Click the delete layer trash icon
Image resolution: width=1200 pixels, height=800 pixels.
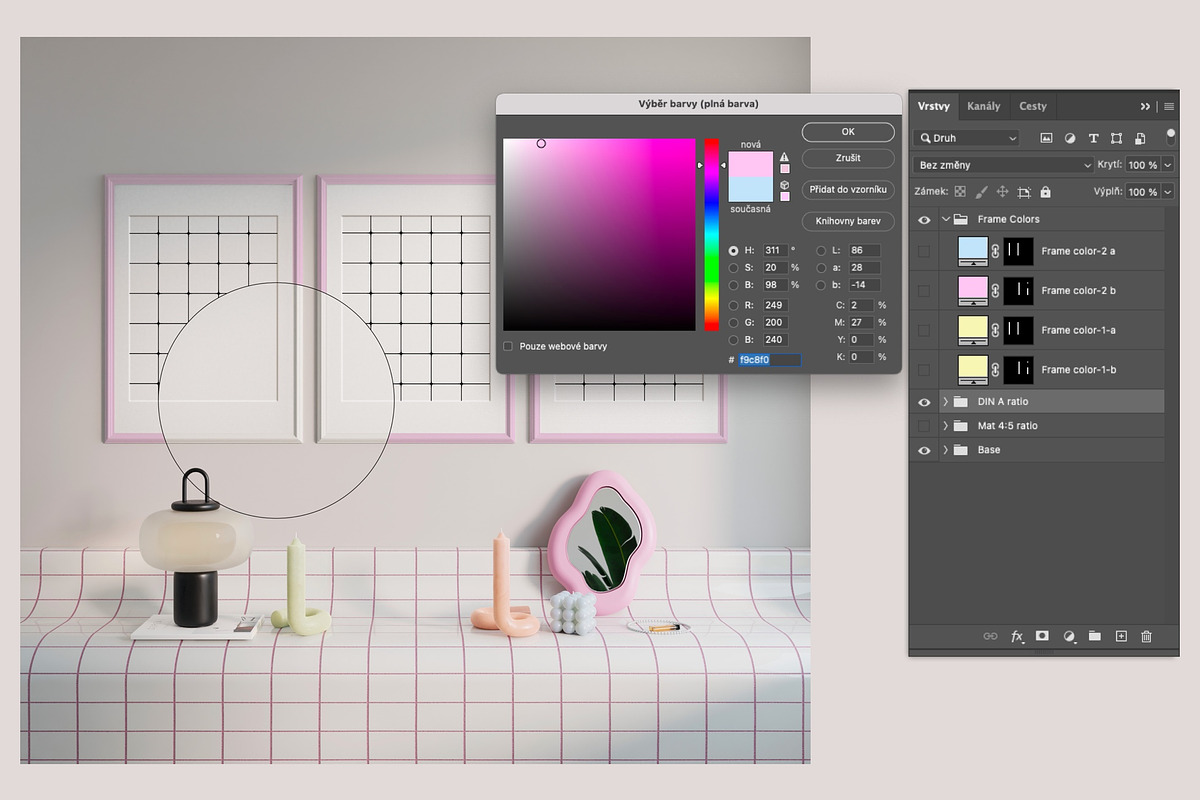click(1146, 636)
